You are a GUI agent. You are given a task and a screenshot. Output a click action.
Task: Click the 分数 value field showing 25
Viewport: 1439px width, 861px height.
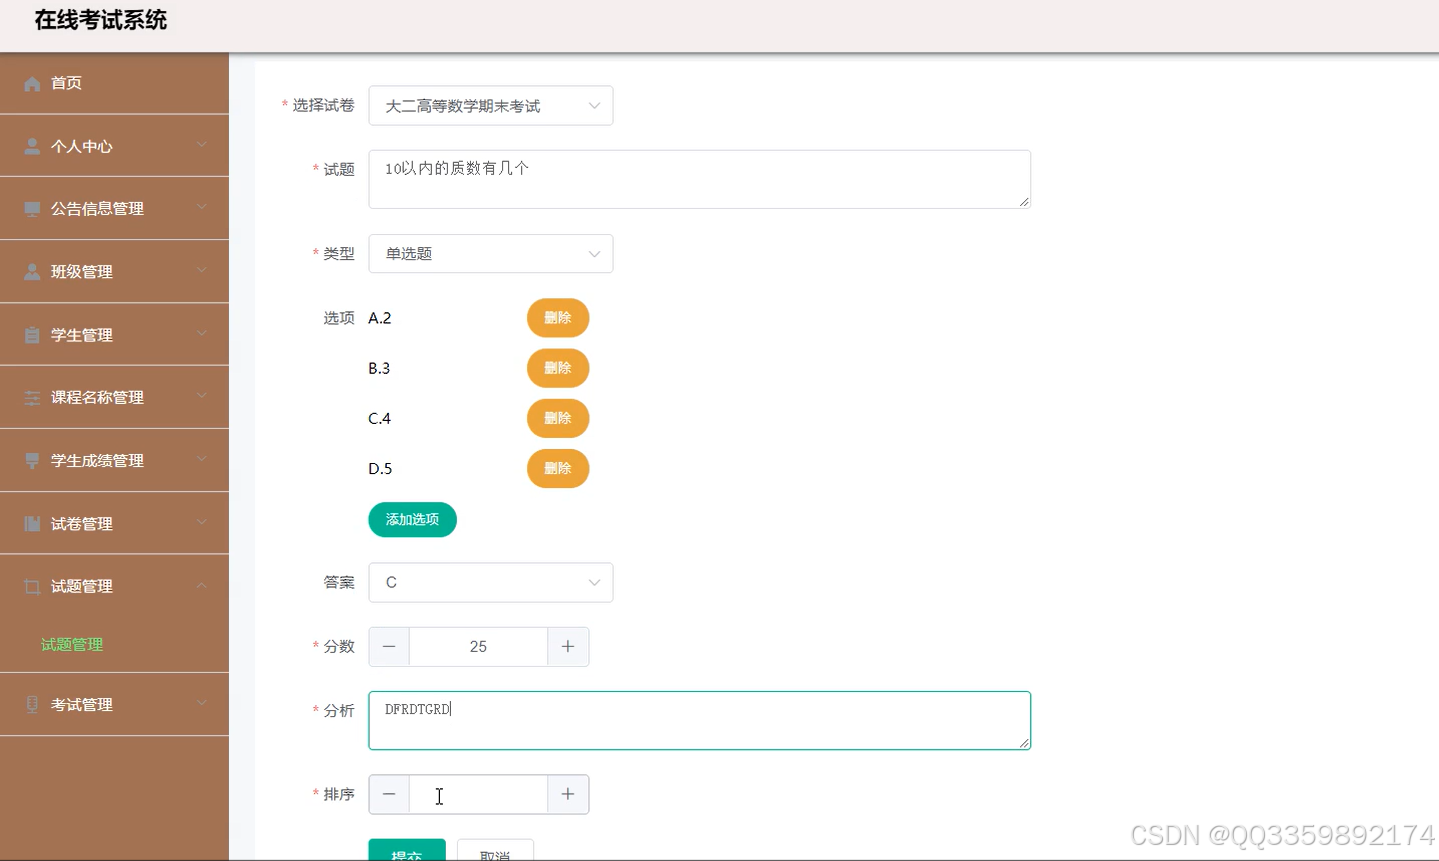click(478, 647)
